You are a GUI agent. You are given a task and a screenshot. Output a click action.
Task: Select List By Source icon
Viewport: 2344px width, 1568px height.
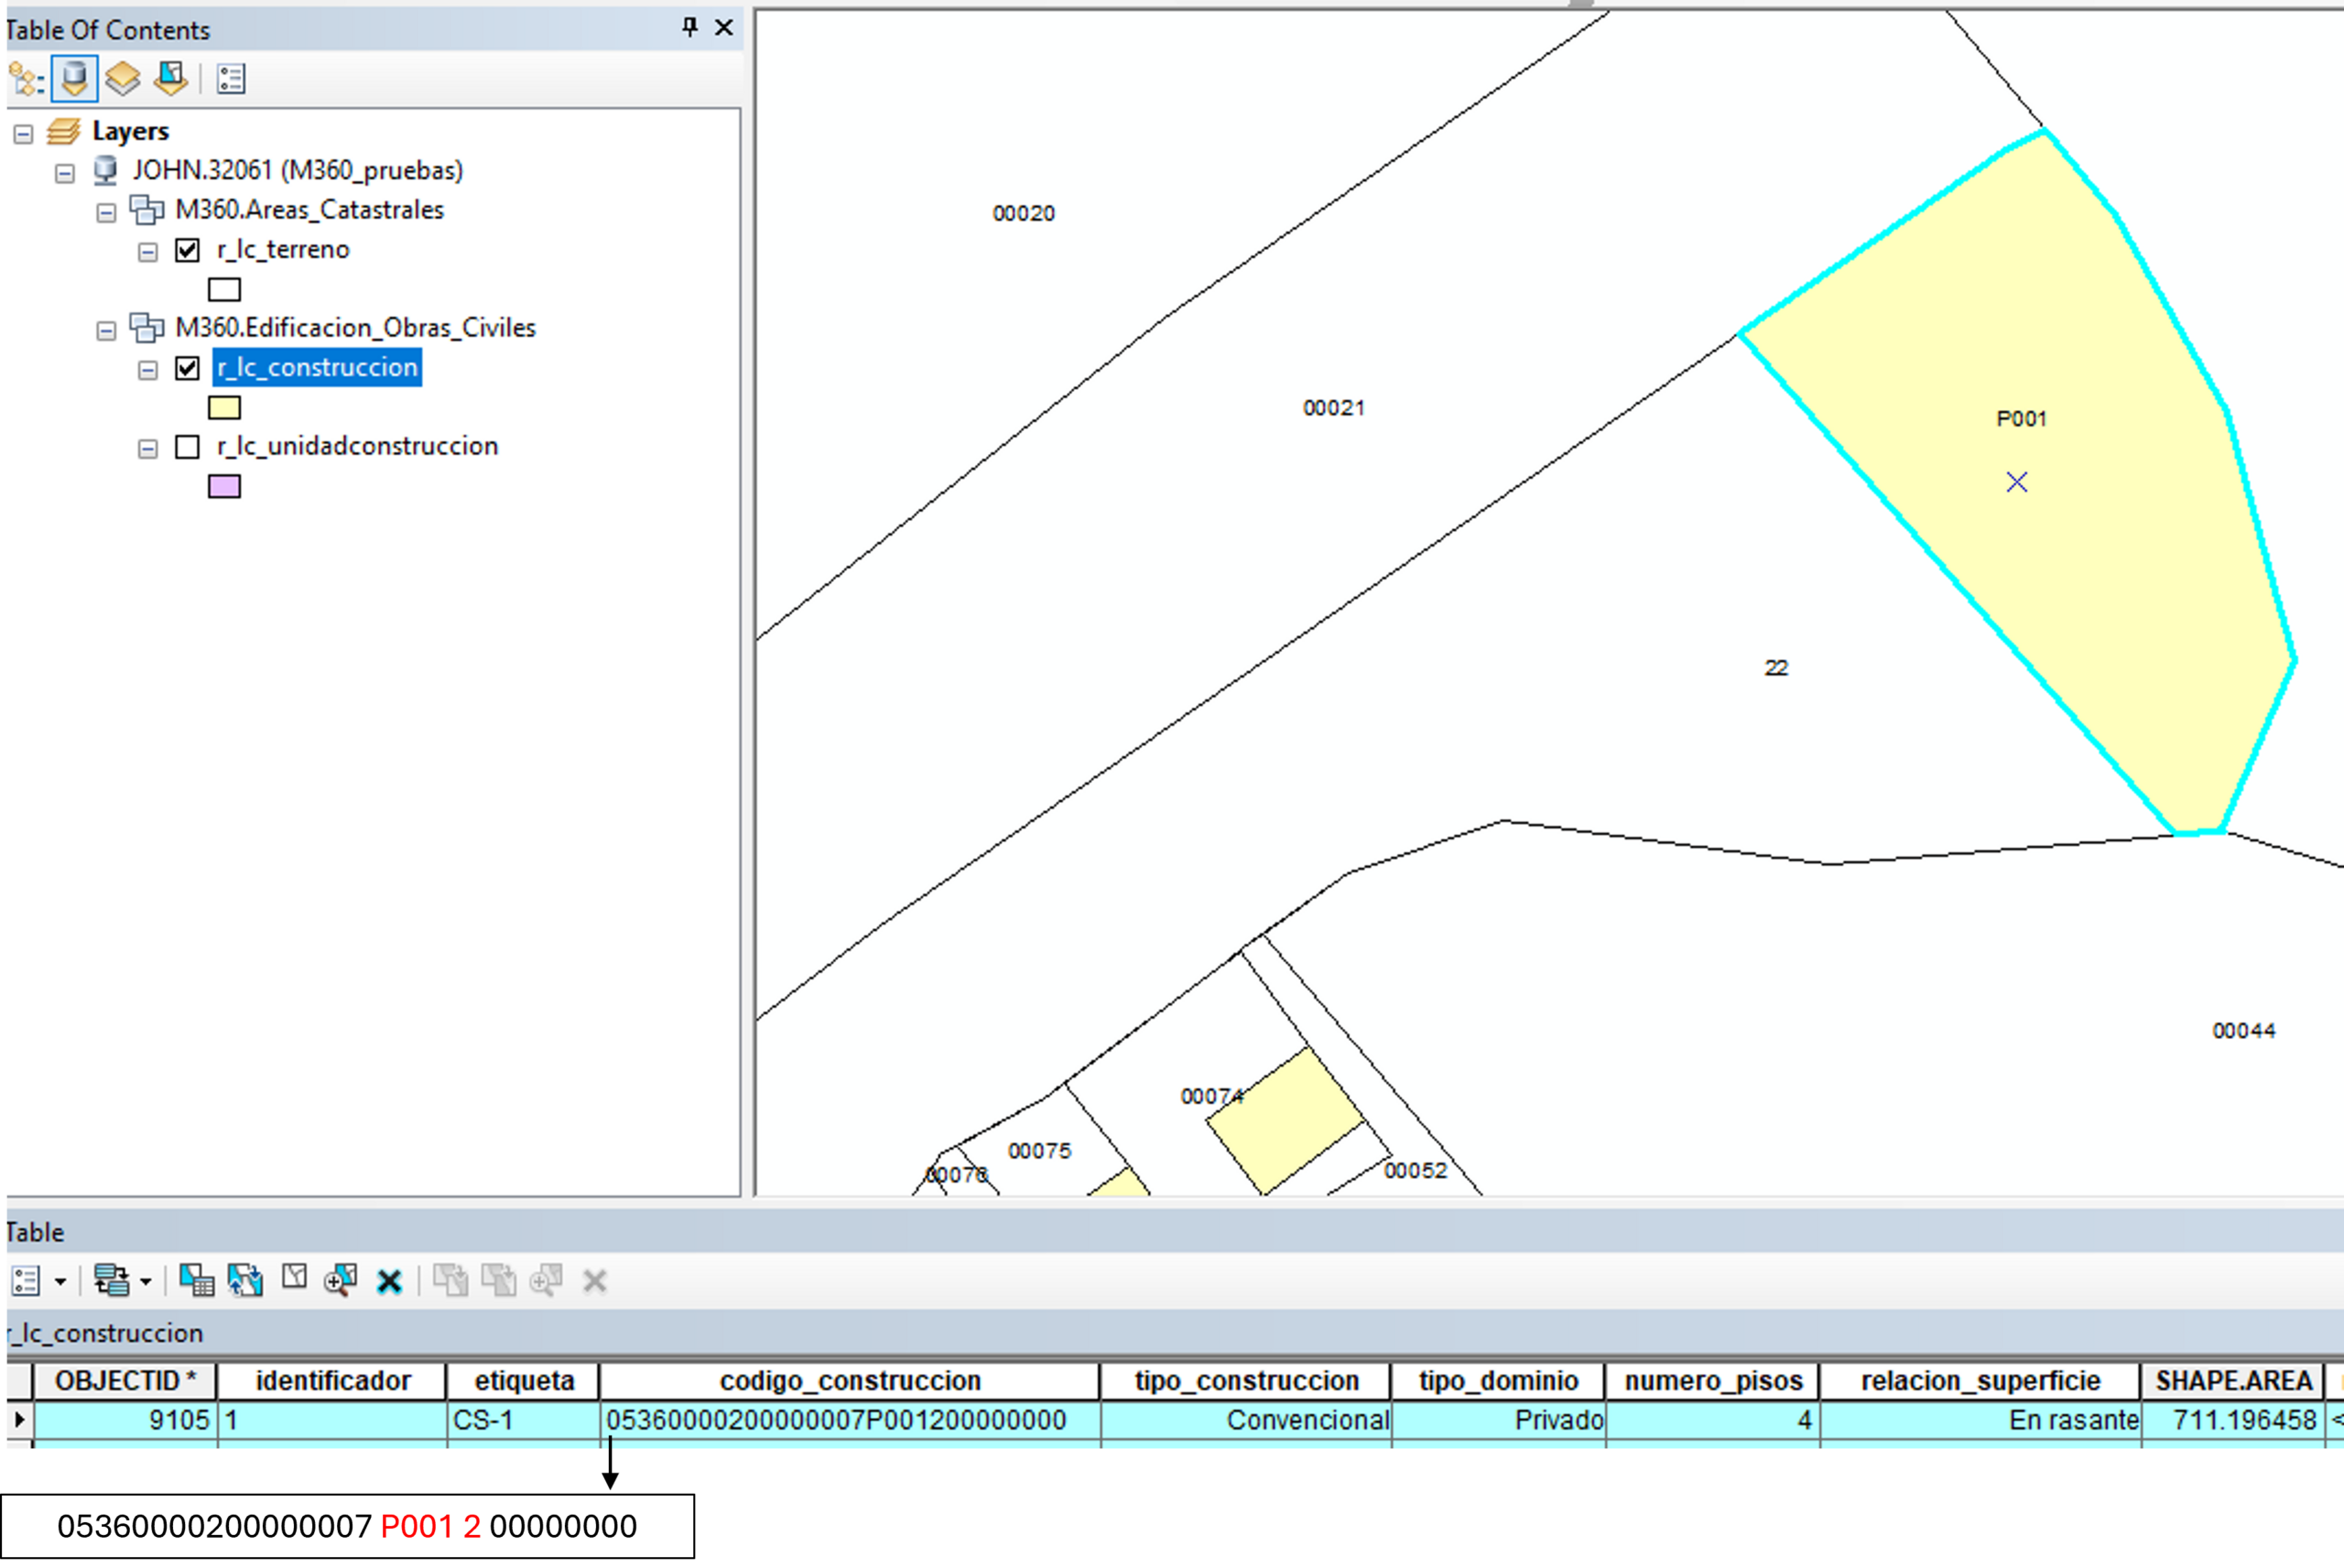pos(75,79)
